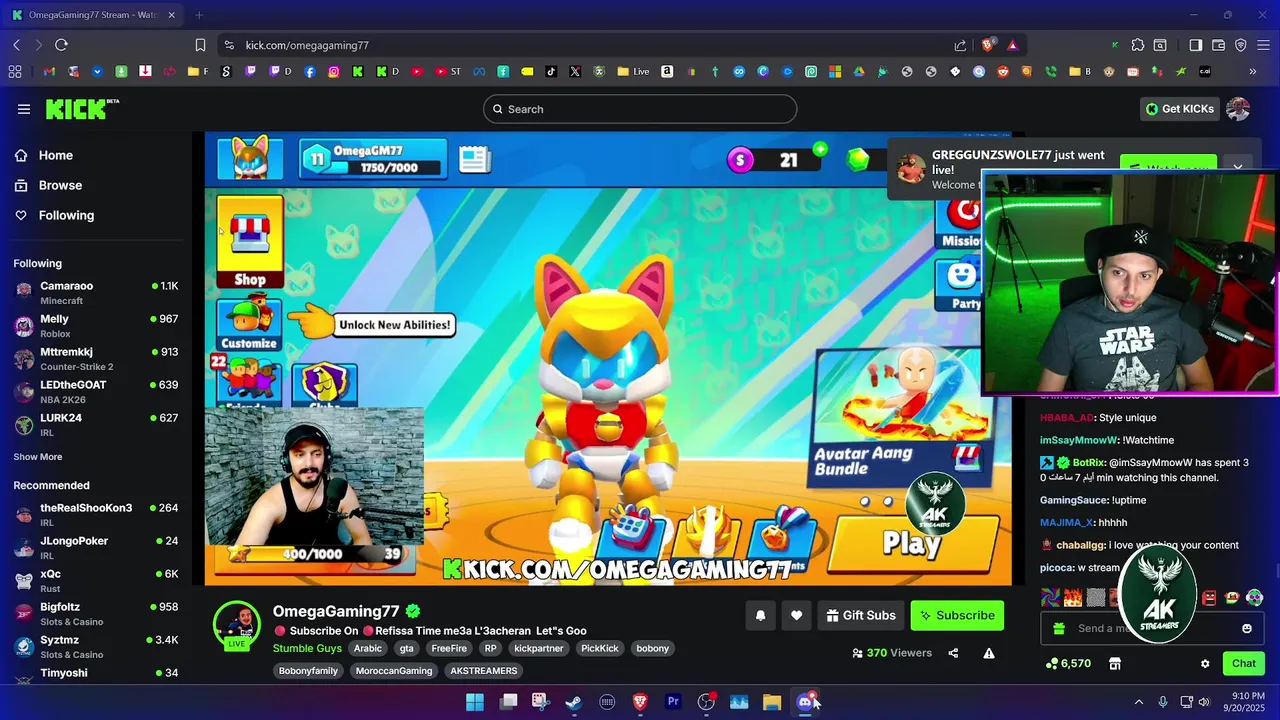Open Timyoshi recommended channel

pyautogui.click(x=96, y=673)
